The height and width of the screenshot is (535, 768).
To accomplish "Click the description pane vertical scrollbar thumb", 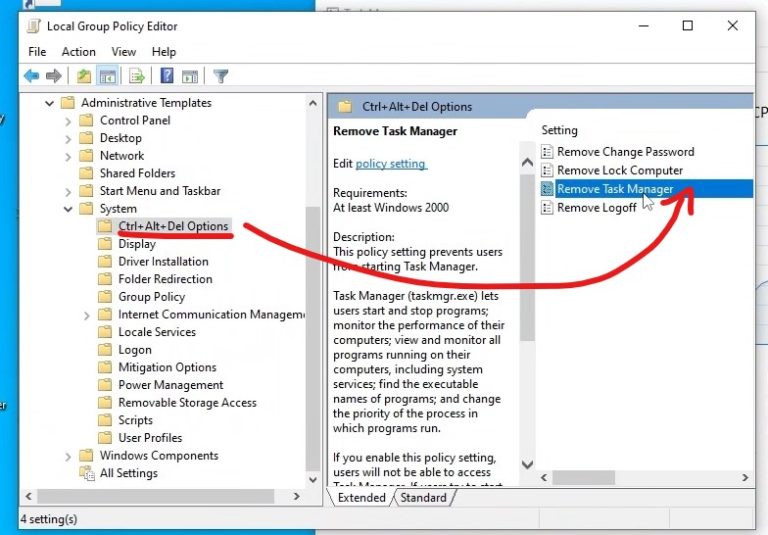I will pyautogui.click(x=527, y=257).
